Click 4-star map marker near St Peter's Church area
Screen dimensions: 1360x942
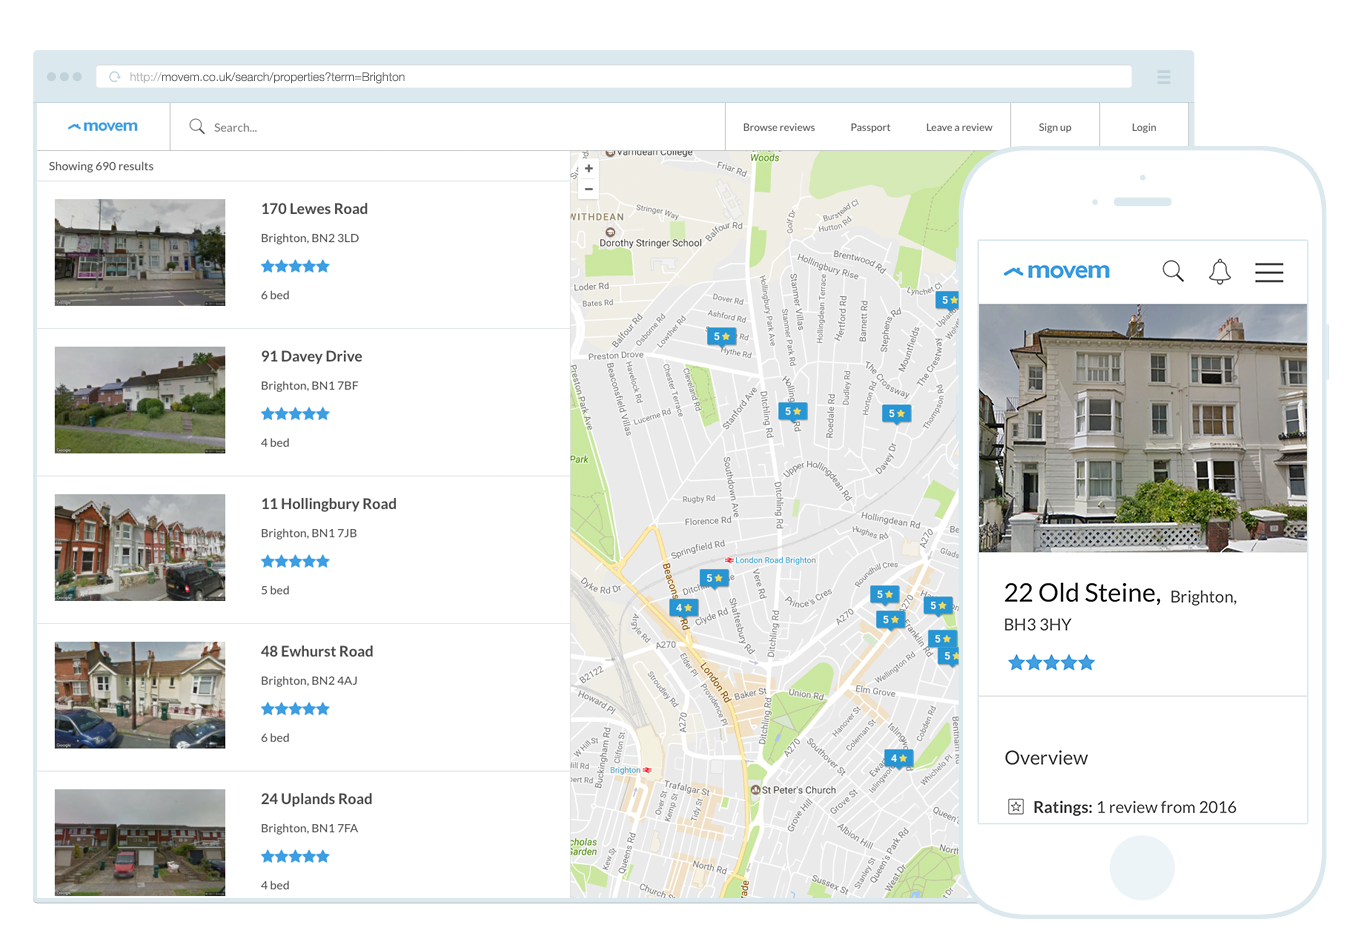click(898, 759)
